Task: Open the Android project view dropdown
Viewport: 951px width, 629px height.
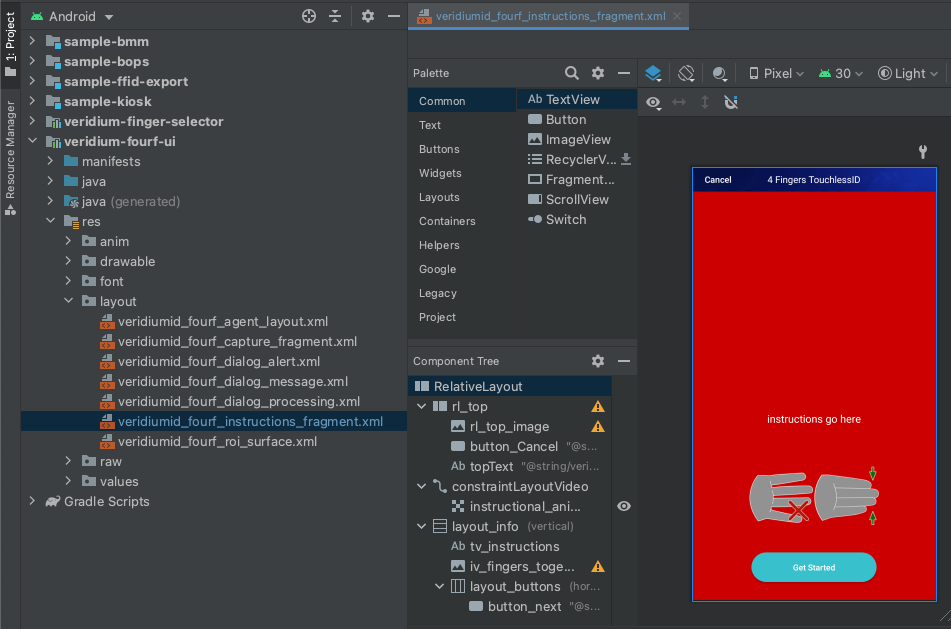Action: (x=71, y=16)
